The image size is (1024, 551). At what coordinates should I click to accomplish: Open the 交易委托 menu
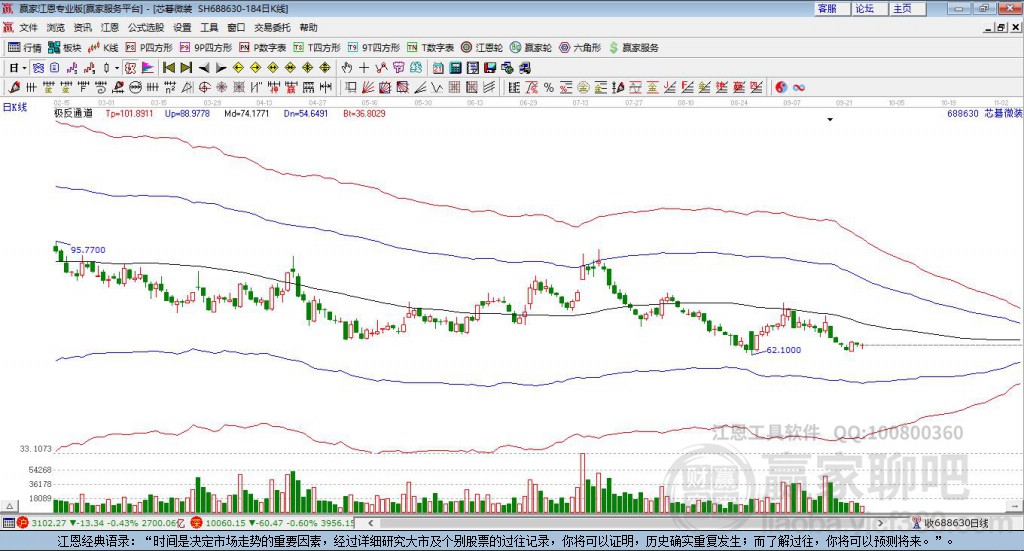pos(272,27)
